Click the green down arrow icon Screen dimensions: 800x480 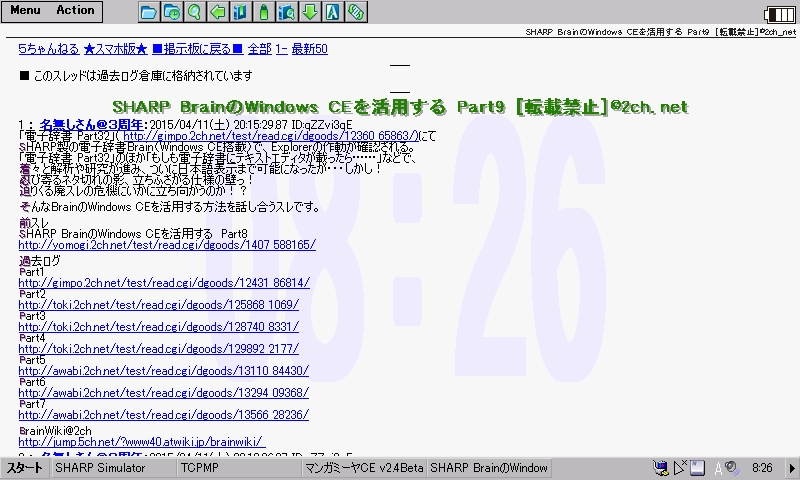pyautogui.click(x=310, y=12)
